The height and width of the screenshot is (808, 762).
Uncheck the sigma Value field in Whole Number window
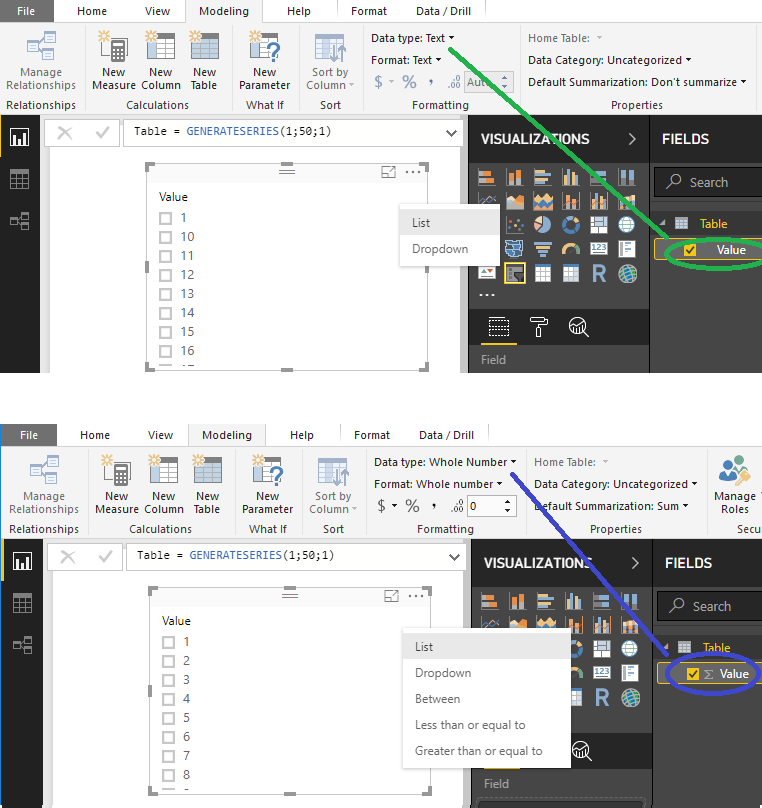[x=693, y=674]
